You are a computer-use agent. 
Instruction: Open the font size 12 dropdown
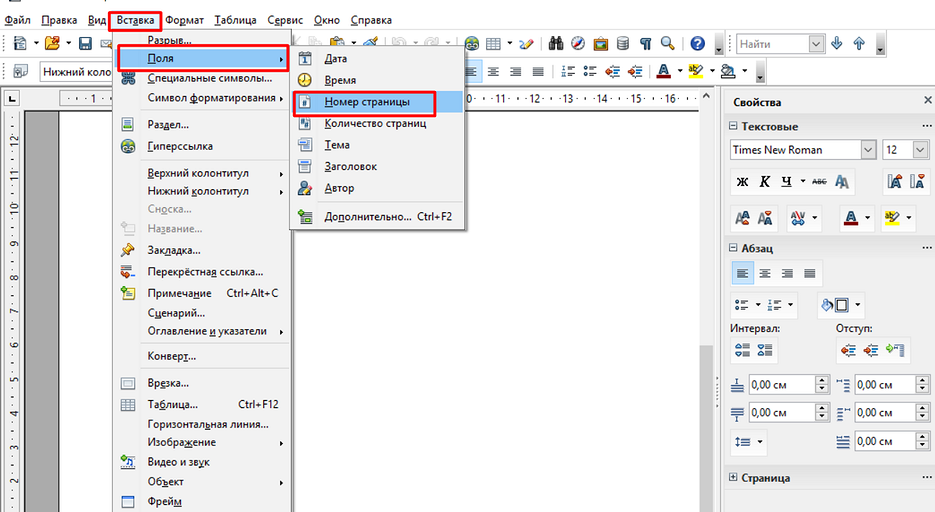920,150
